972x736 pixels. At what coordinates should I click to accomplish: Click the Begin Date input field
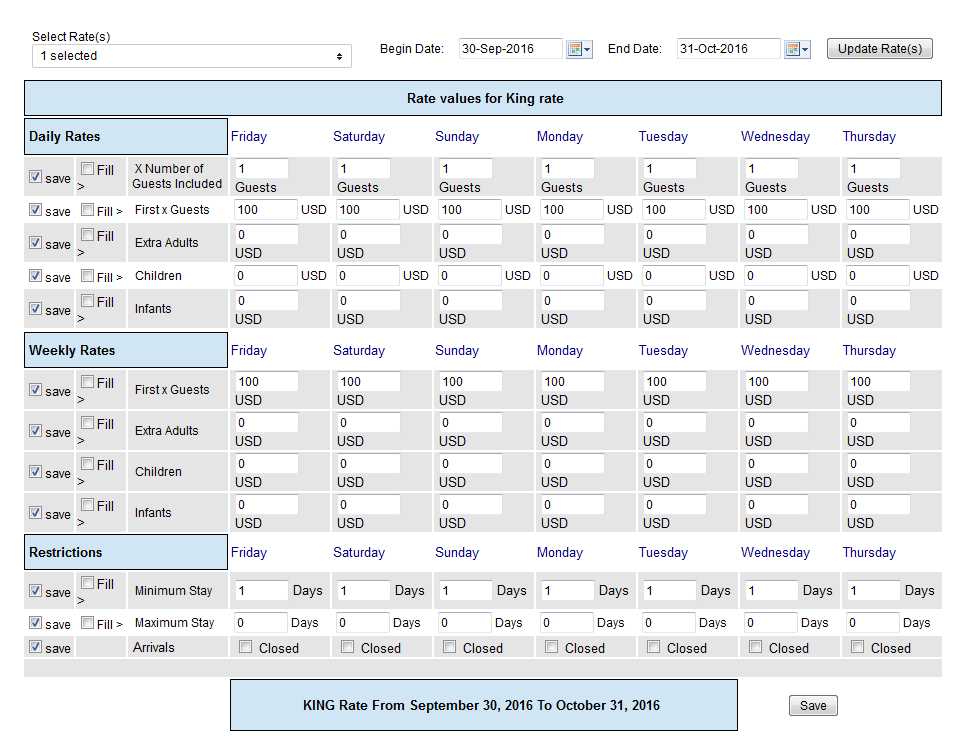tap(511, 48)
